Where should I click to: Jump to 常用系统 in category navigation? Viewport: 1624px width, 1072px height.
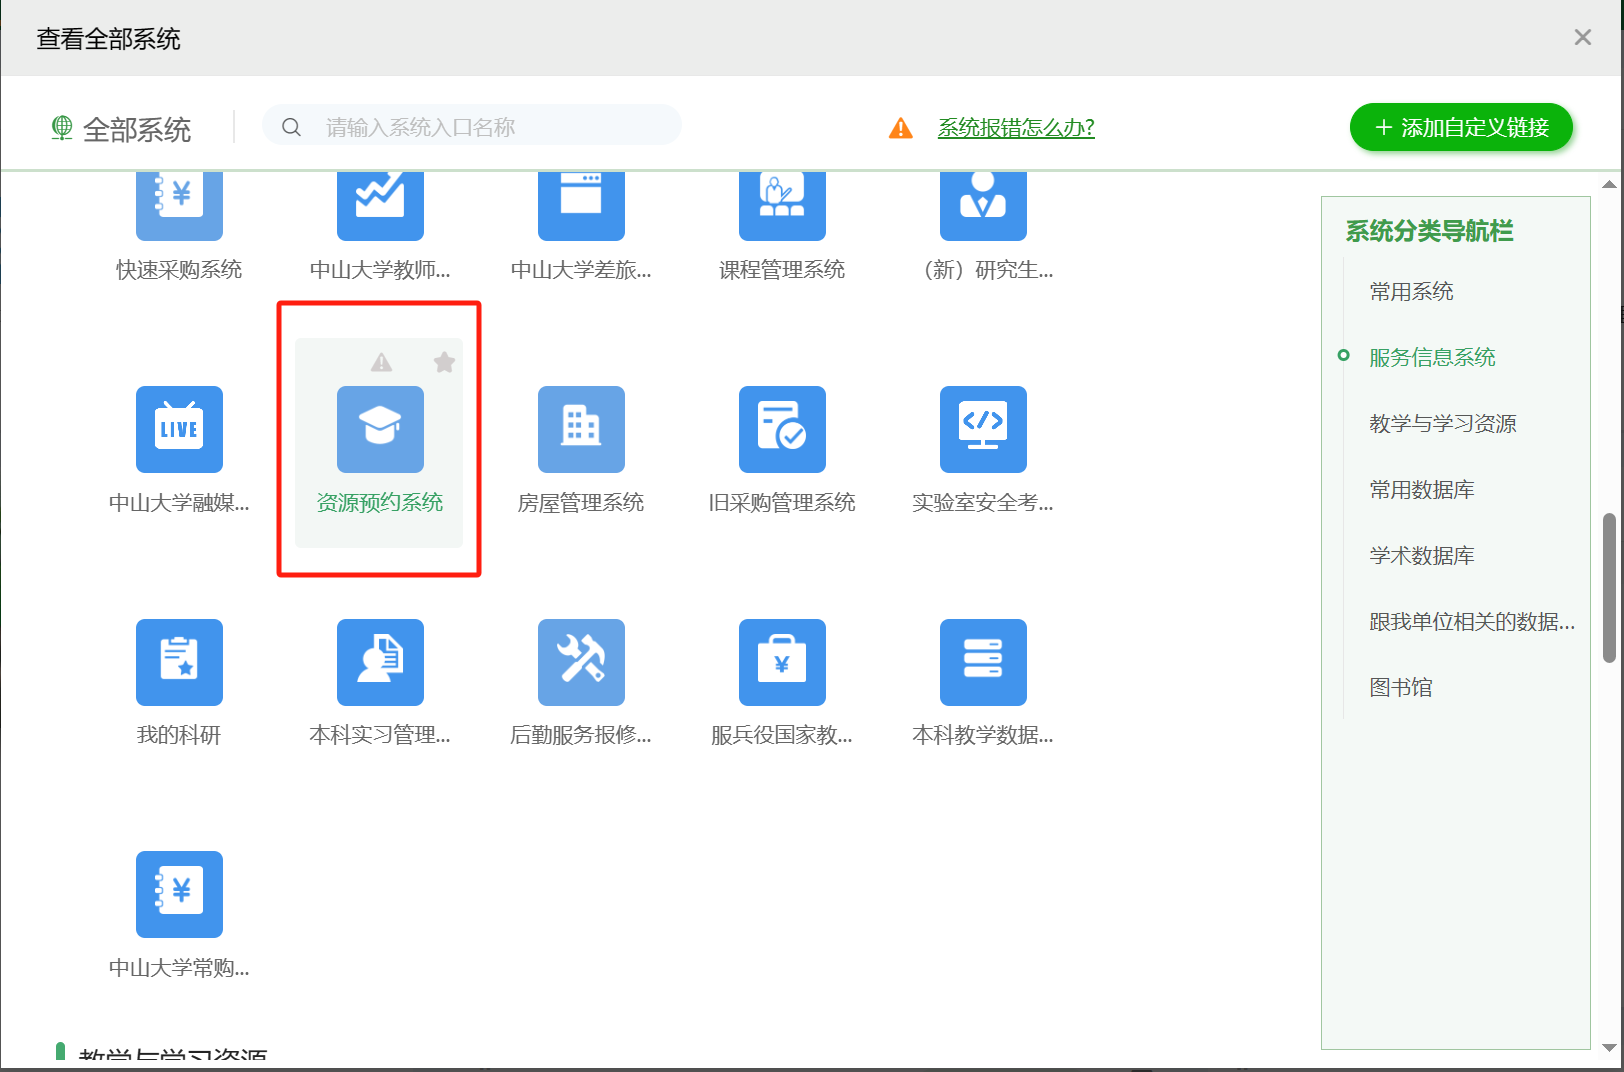click(x=1411, y=292)
